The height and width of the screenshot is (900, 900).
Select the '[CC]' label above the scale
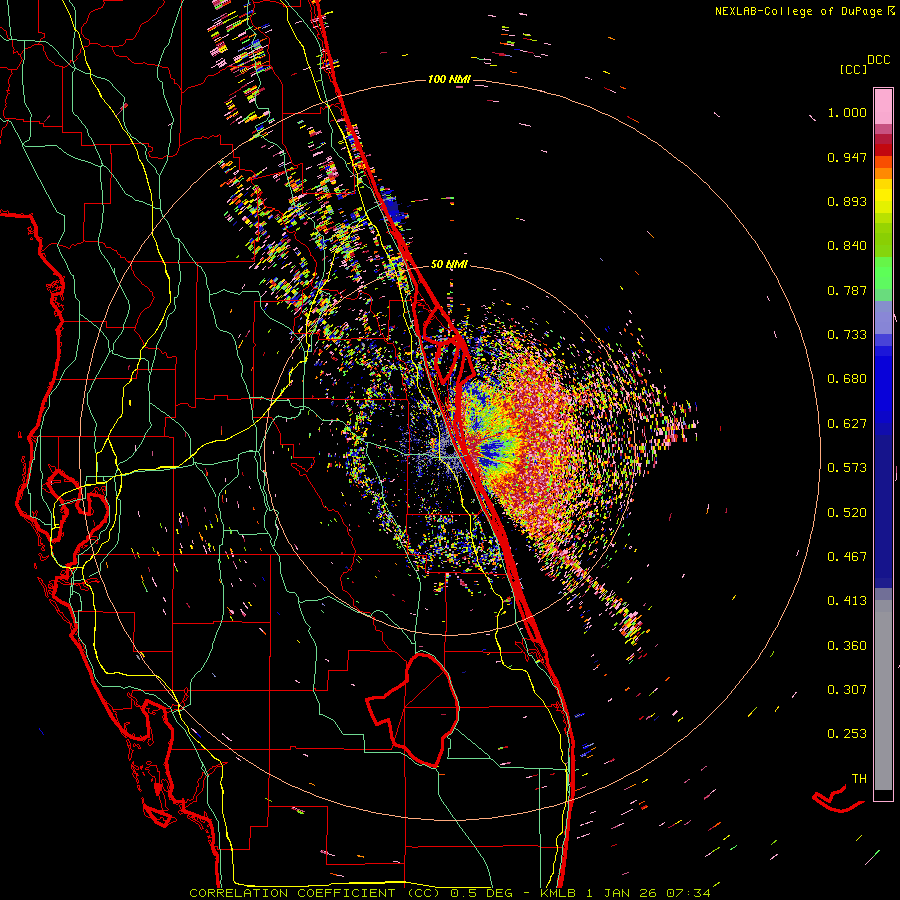tap(853, 69)
